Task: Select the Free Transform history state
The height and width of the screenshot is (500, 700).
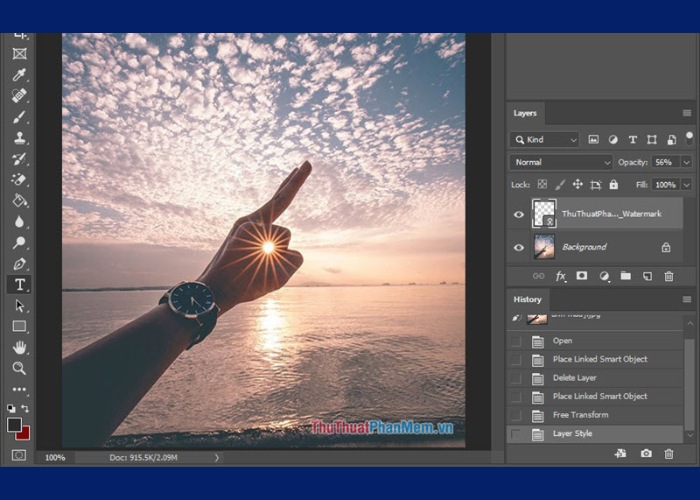Action: point(580,415)
